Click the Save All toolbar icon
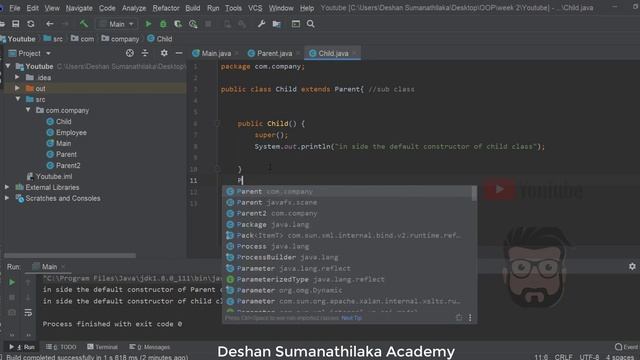This screenshot has width=640, height=360. [x=16, y=24]
